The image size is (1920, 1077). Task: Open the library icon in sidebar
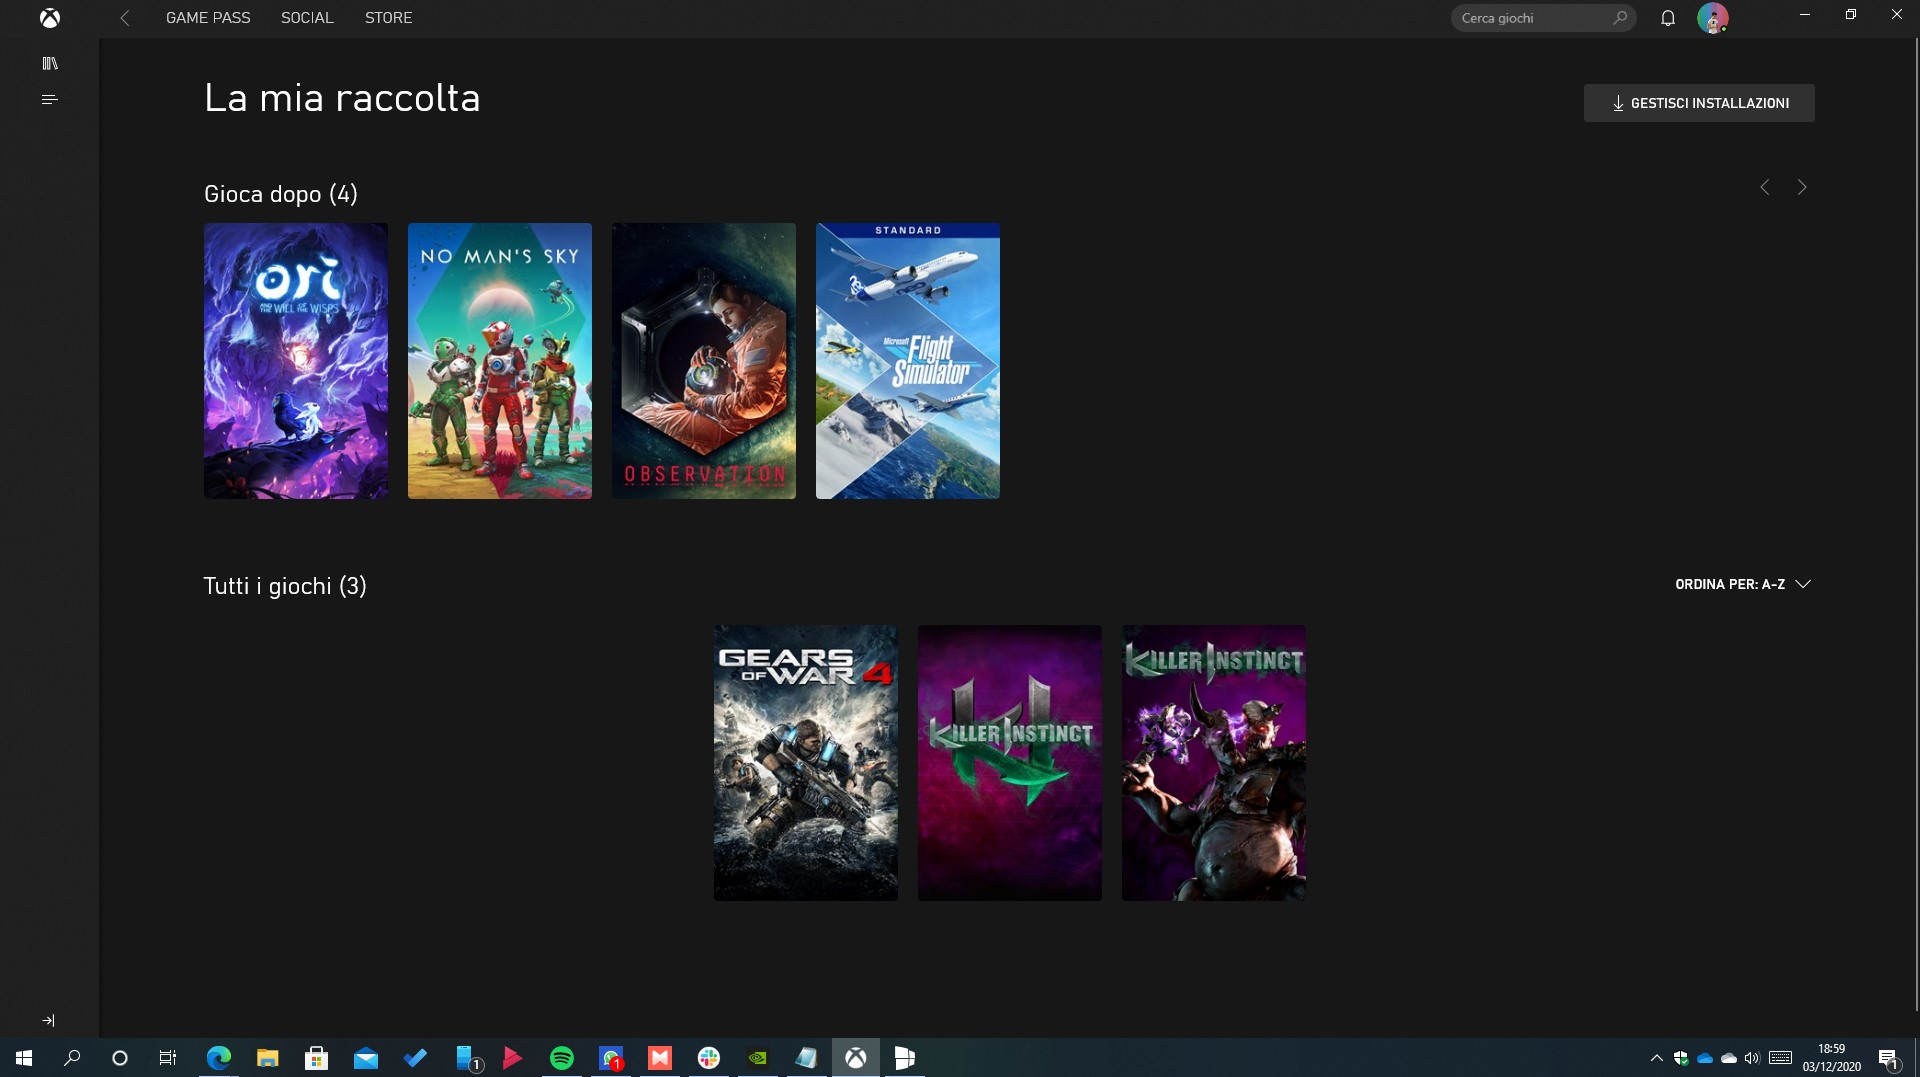tap(50, 63)
